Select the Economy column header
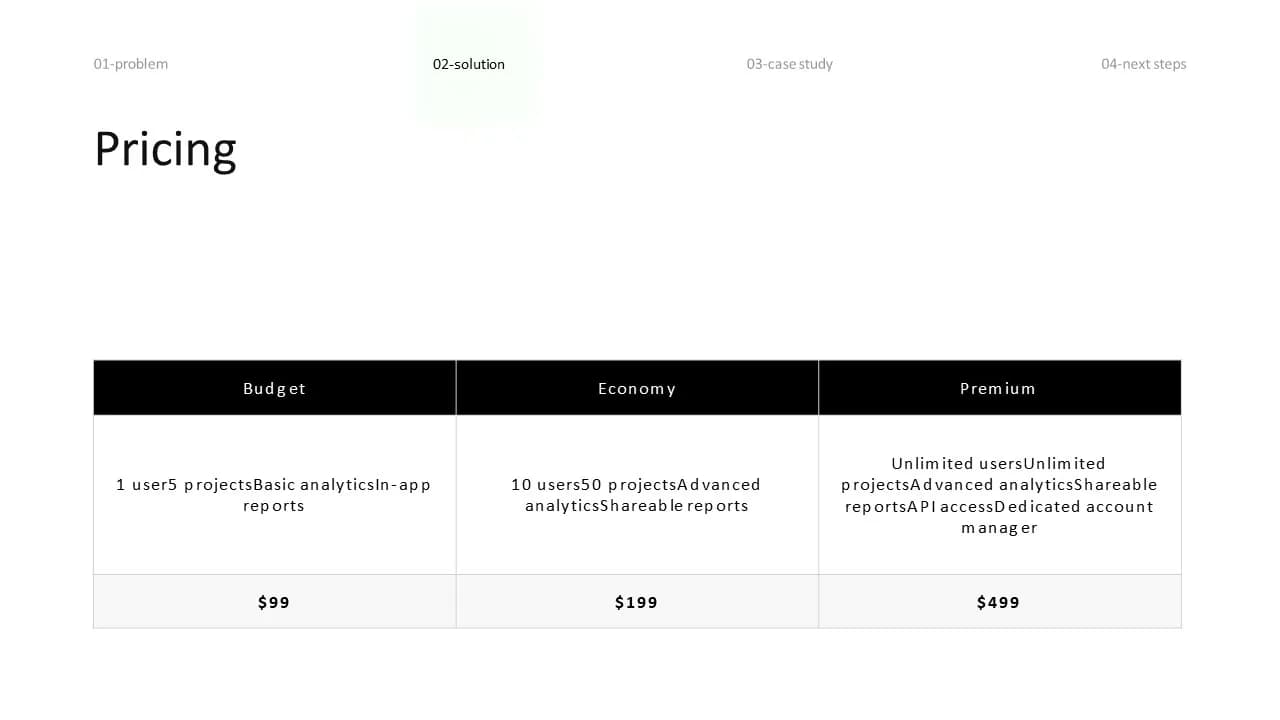Viewport: 1280px width, 720px height. tap(637, 388)
